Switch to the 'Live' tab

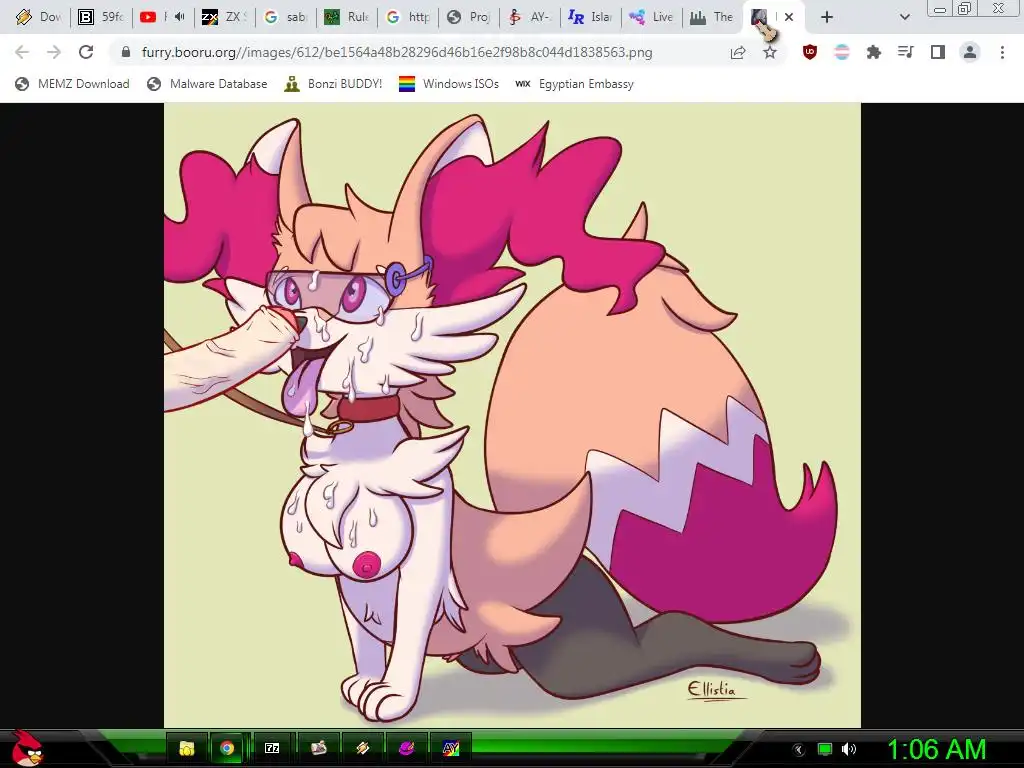click(x=653, y=17)
